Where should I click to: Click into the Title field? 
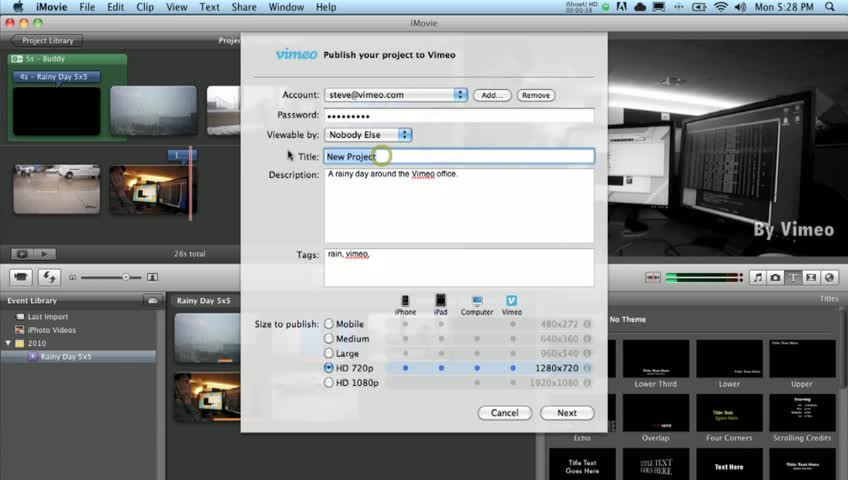click(459, 156)
